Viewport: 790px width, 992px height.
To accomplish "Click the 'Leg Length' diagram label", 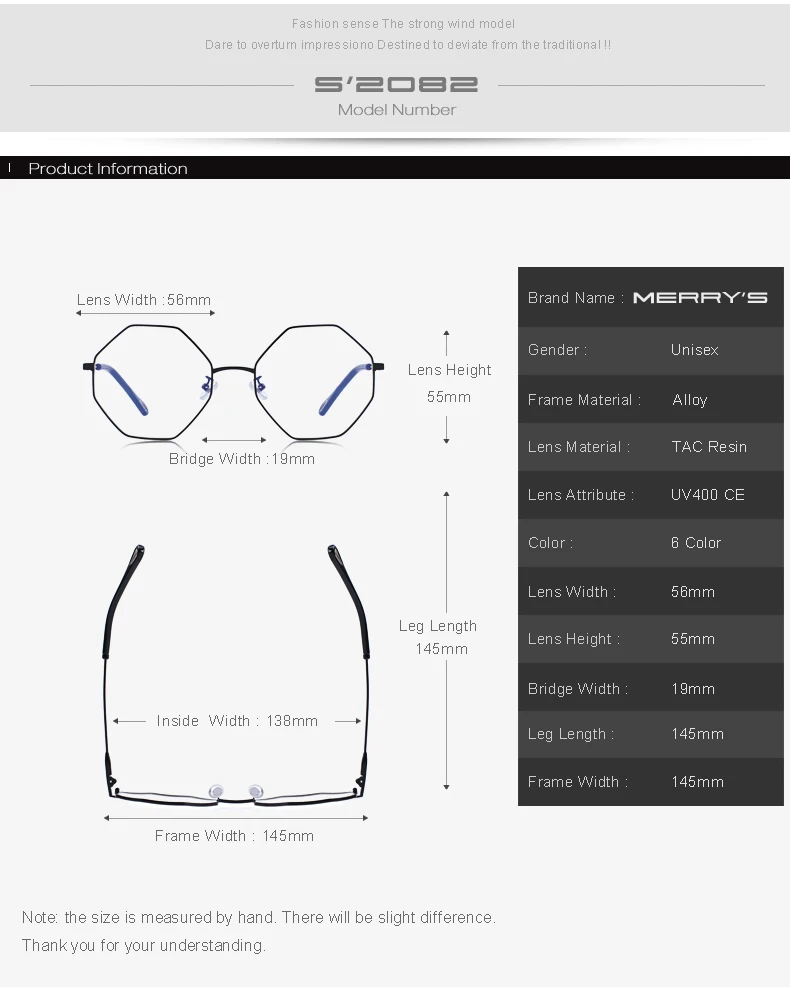I will coord(438,626).
